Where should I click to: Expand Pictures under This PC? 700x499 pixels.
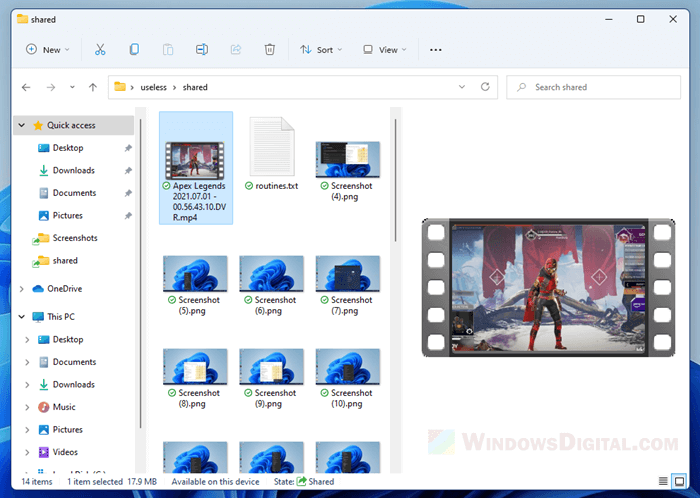point(27,429)
